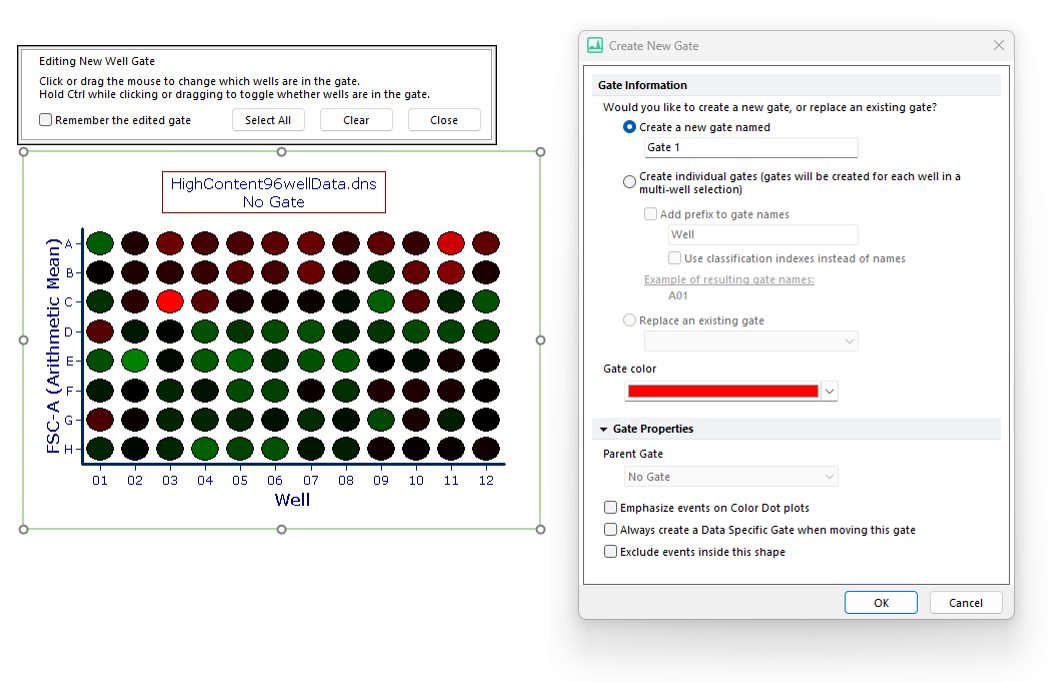1054x682 pixels.
Task: Click the OK button
Action: [x=881, y=603]
